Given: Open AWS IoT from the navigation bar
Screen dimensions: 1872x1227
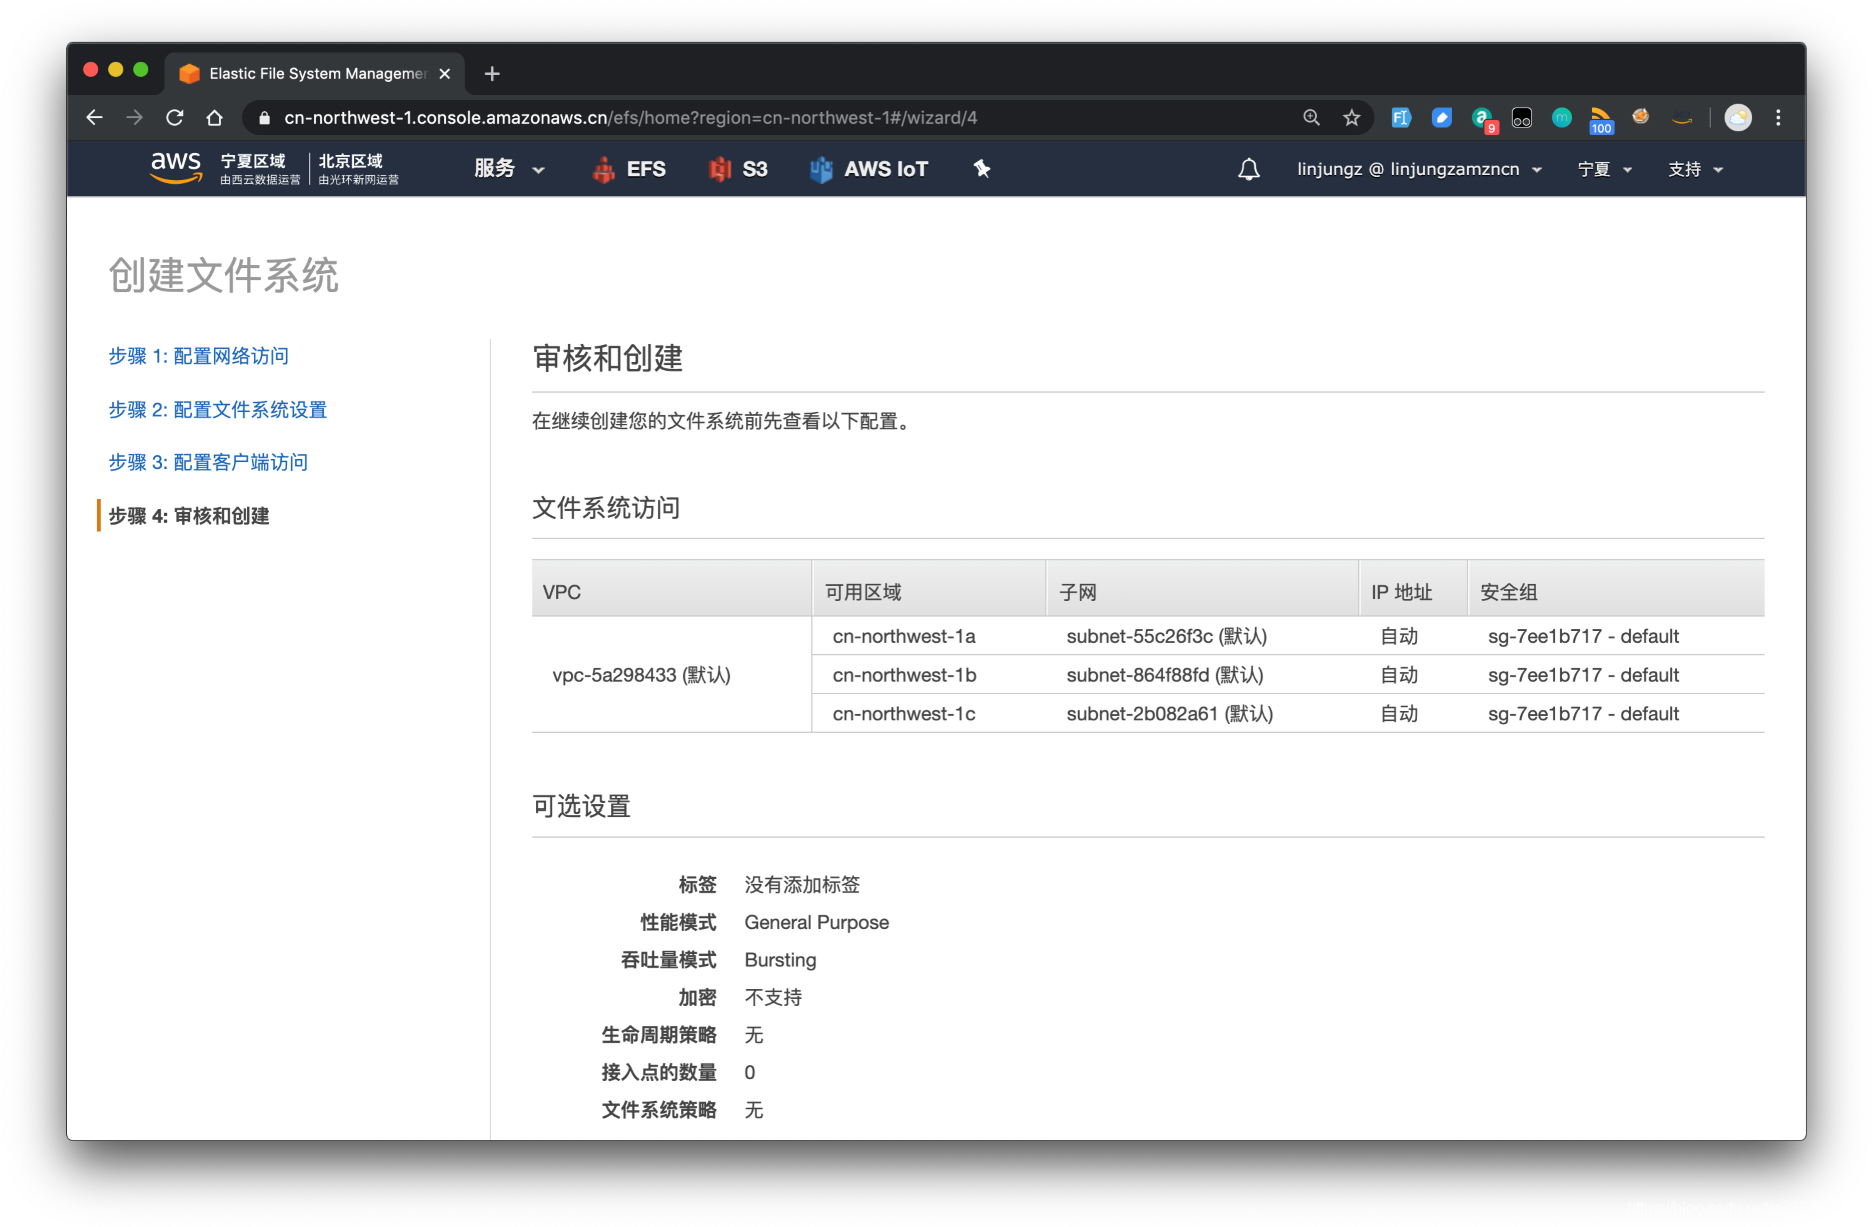Looking at the screenshot, I should click(x=868, y=168).
